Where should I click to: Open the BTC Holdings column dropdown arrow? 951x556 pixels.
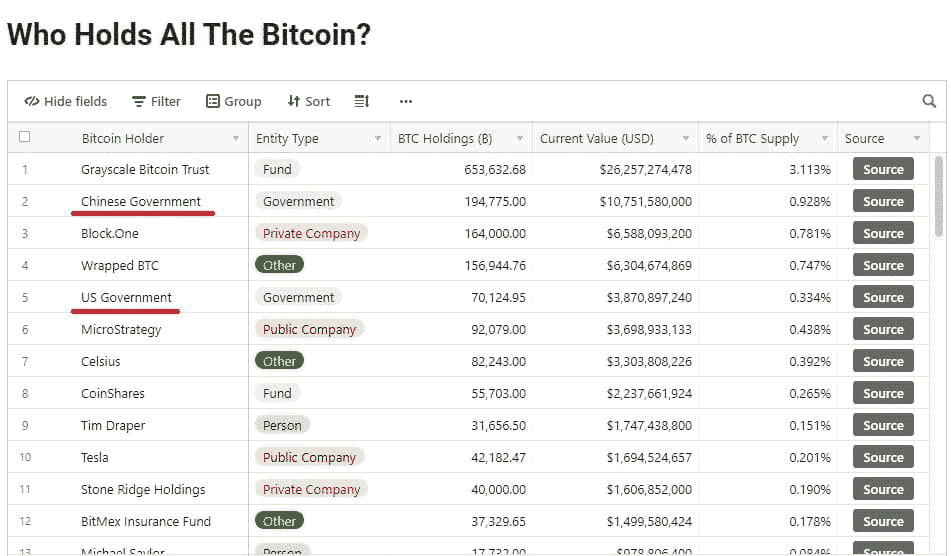[520, 138]
